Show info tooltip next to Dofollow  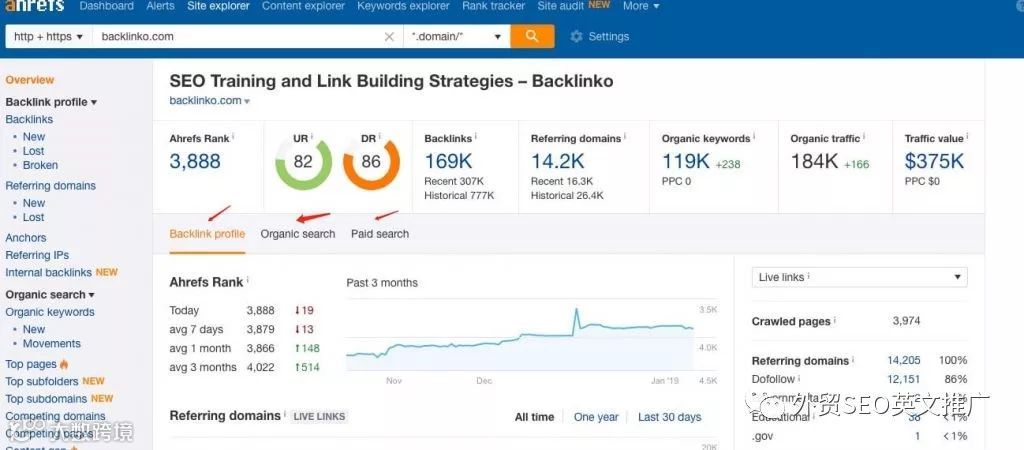(799, 378)
